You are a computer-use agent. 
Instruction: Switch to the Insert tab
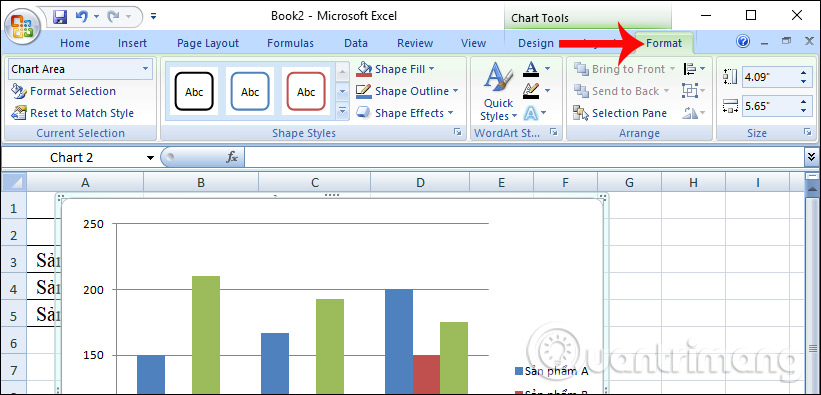click(132, 43)
